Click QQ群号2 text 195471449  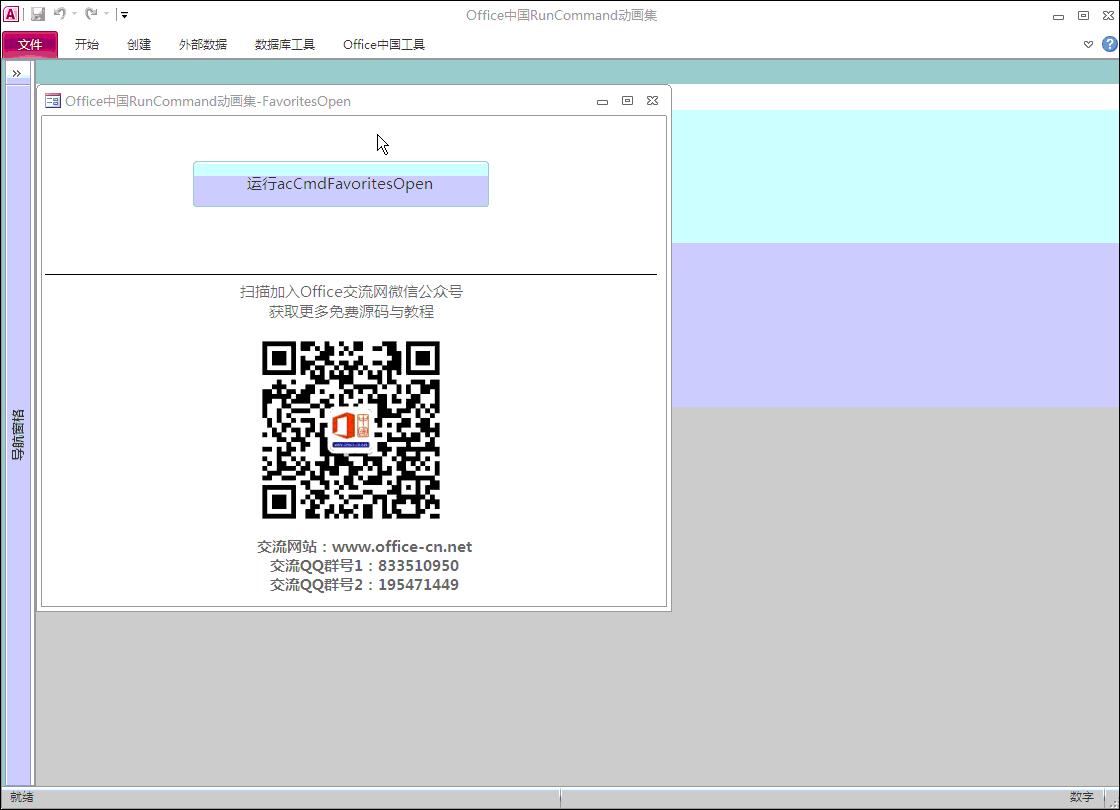click(364, 585)
